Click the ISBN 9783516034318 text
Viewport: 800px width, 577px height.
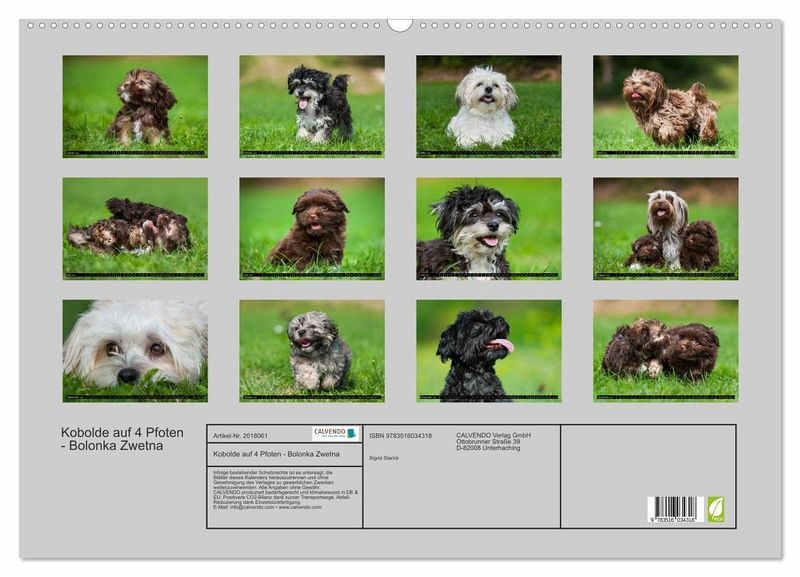pos(400,436)
